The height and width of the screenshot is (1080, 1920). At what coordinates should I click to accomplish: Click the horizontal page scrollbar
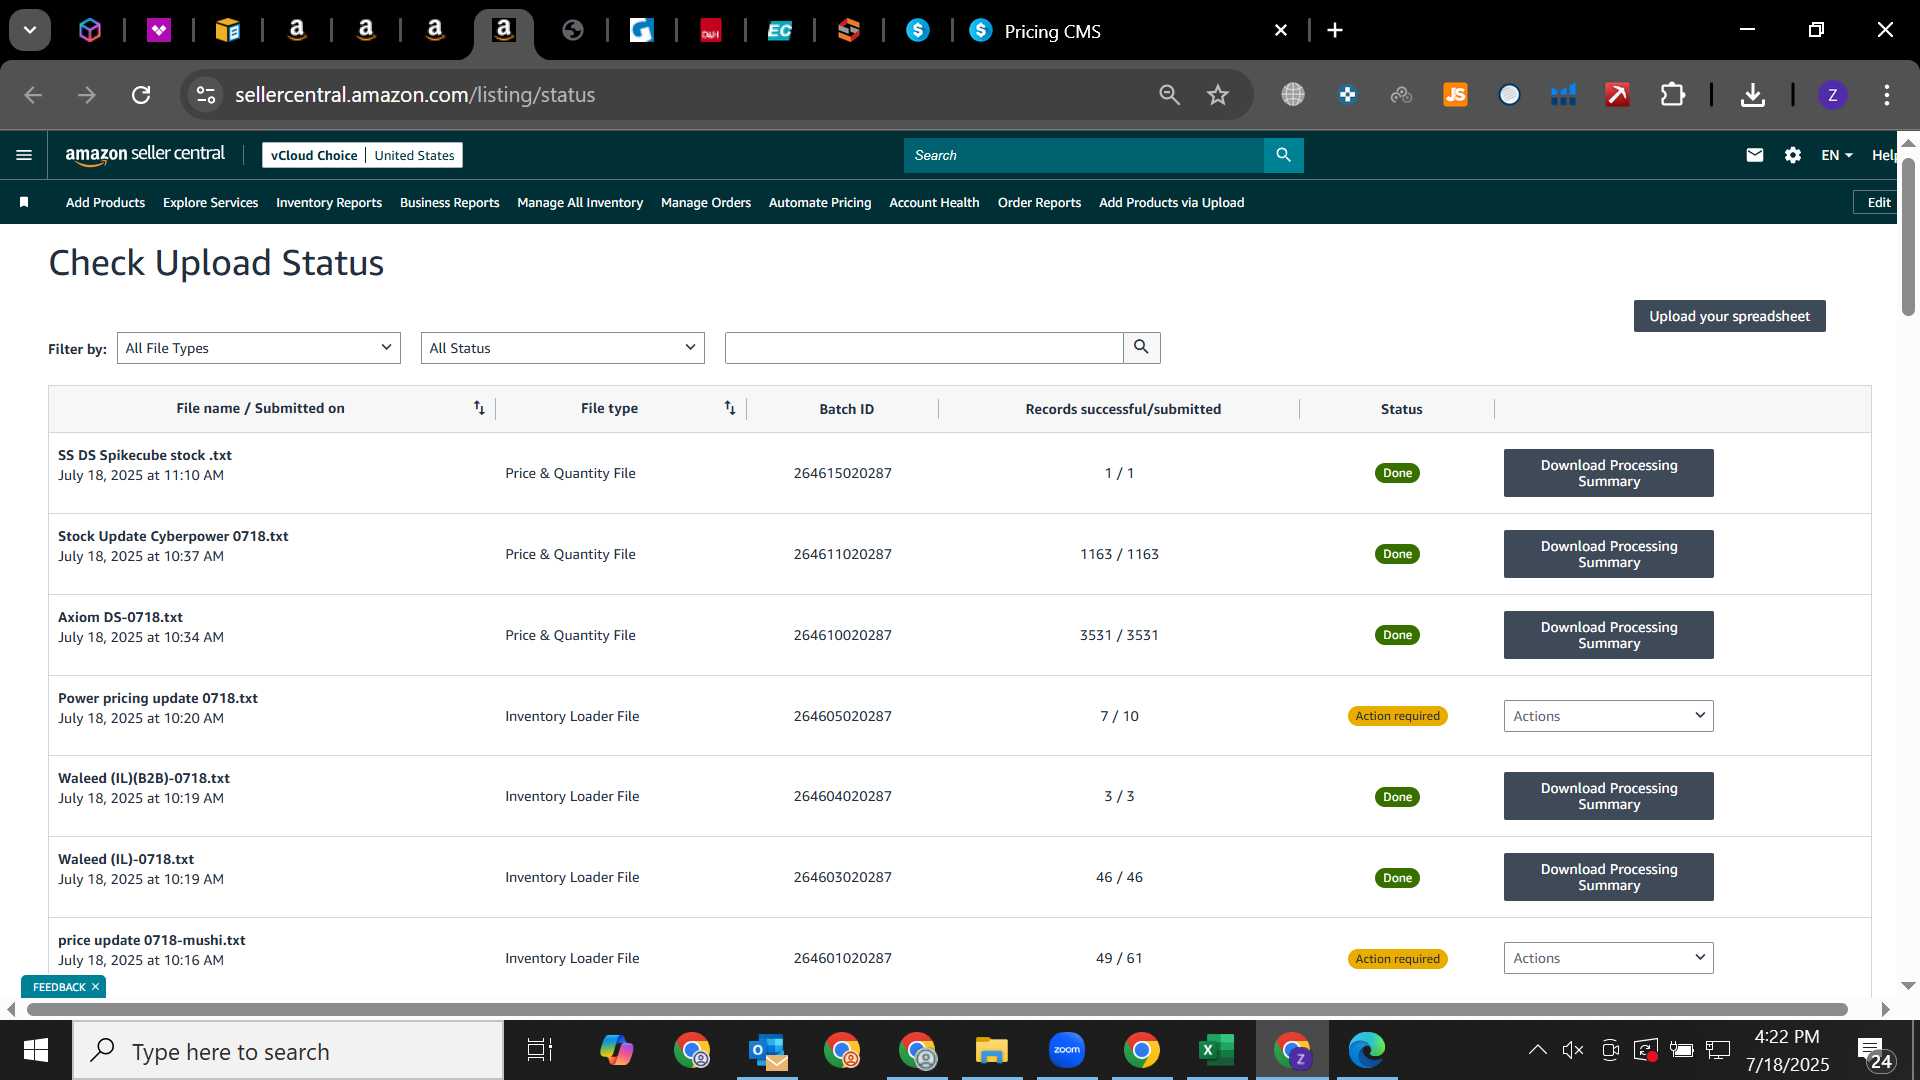click(x=937, y=1009)
